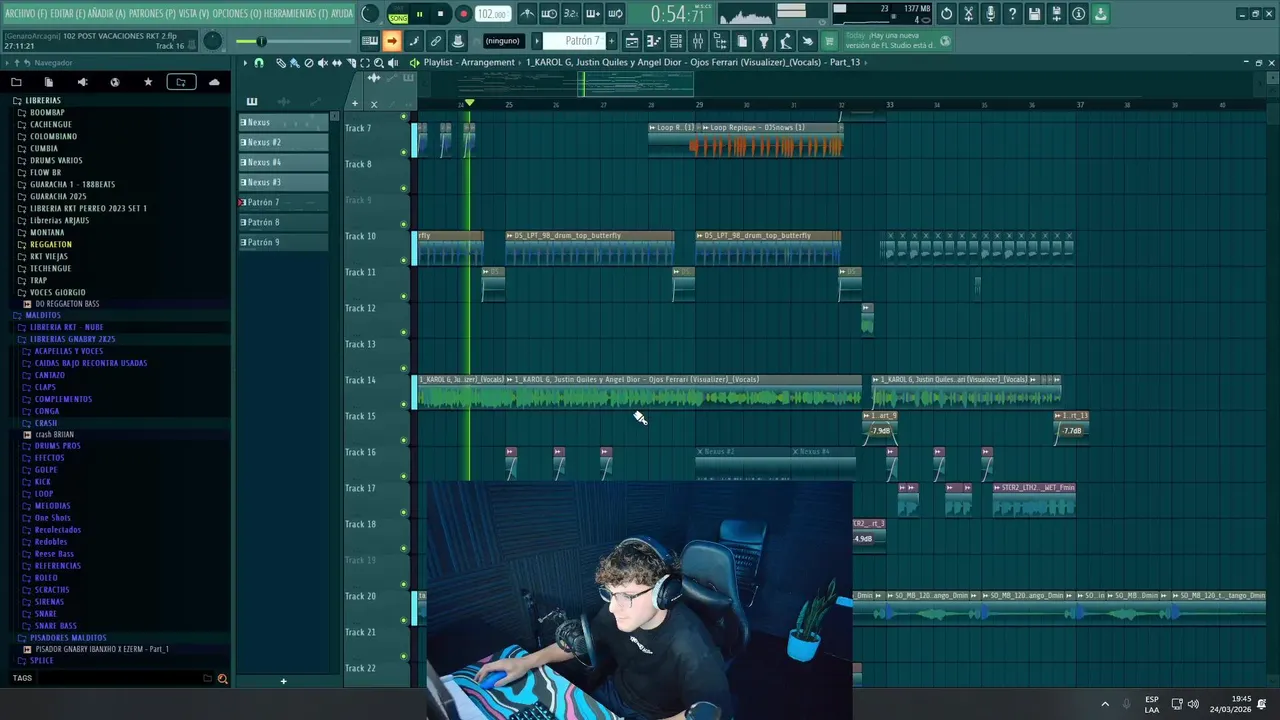Toggle the link/multilink controllers icon
Viewport: 1280px width, 720px height.
pyautogui.click(x=436, y=41)
